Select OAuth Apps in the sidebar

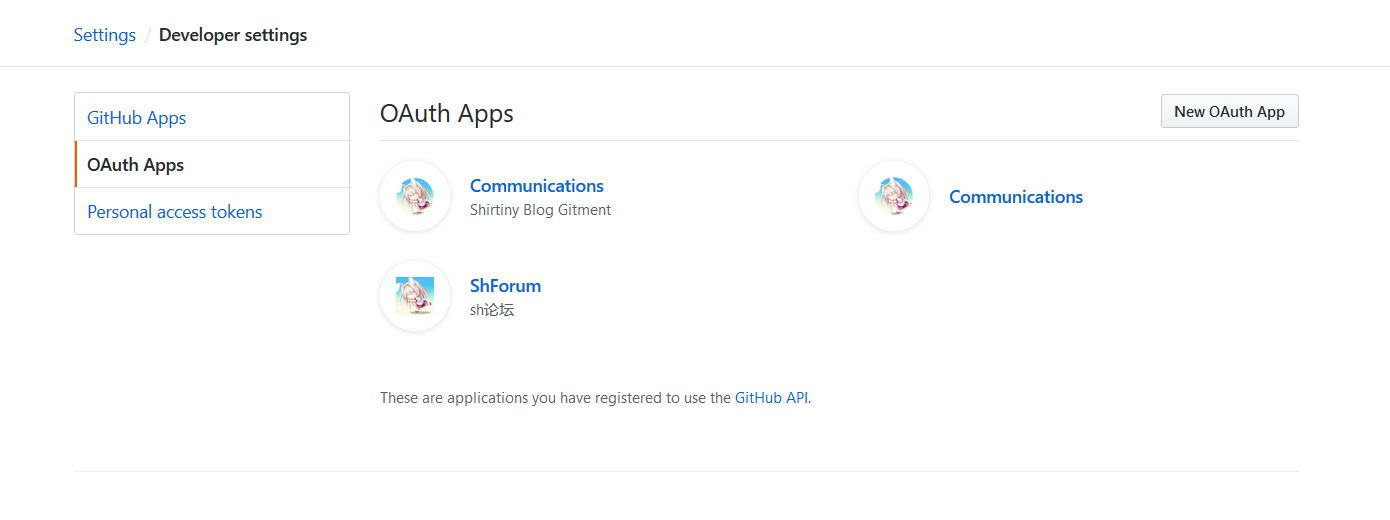(136, 165)
